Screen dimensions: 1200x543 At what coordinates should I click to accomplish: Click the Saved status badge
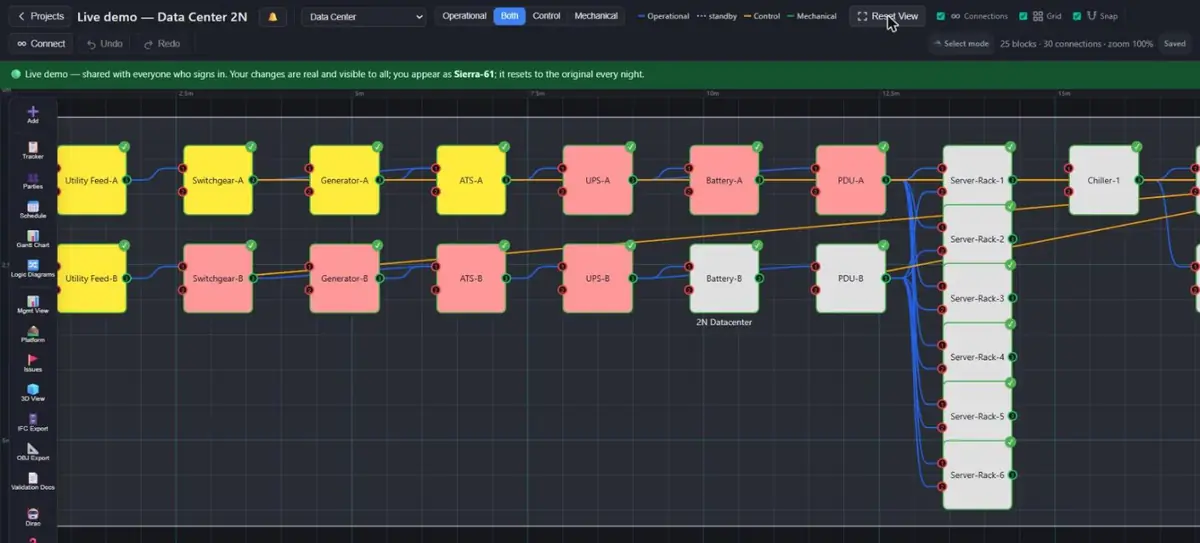(1174, 44)
